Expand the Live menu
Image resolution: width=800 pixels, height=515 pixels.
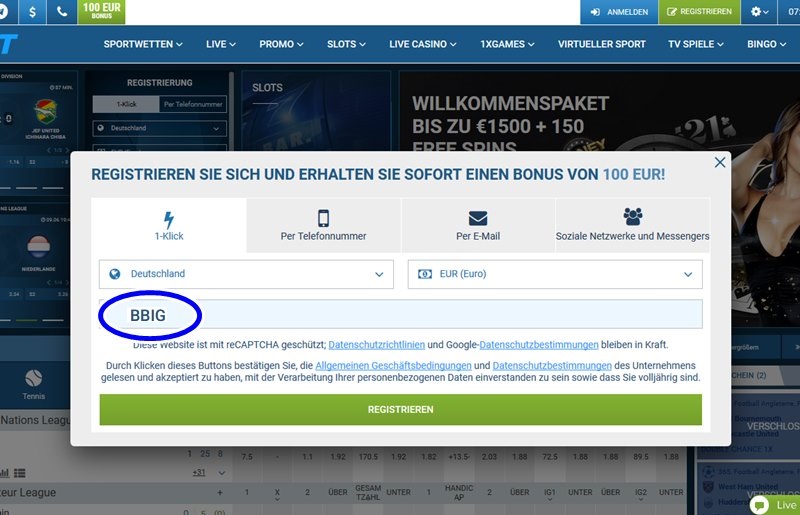tap(220, 44)
